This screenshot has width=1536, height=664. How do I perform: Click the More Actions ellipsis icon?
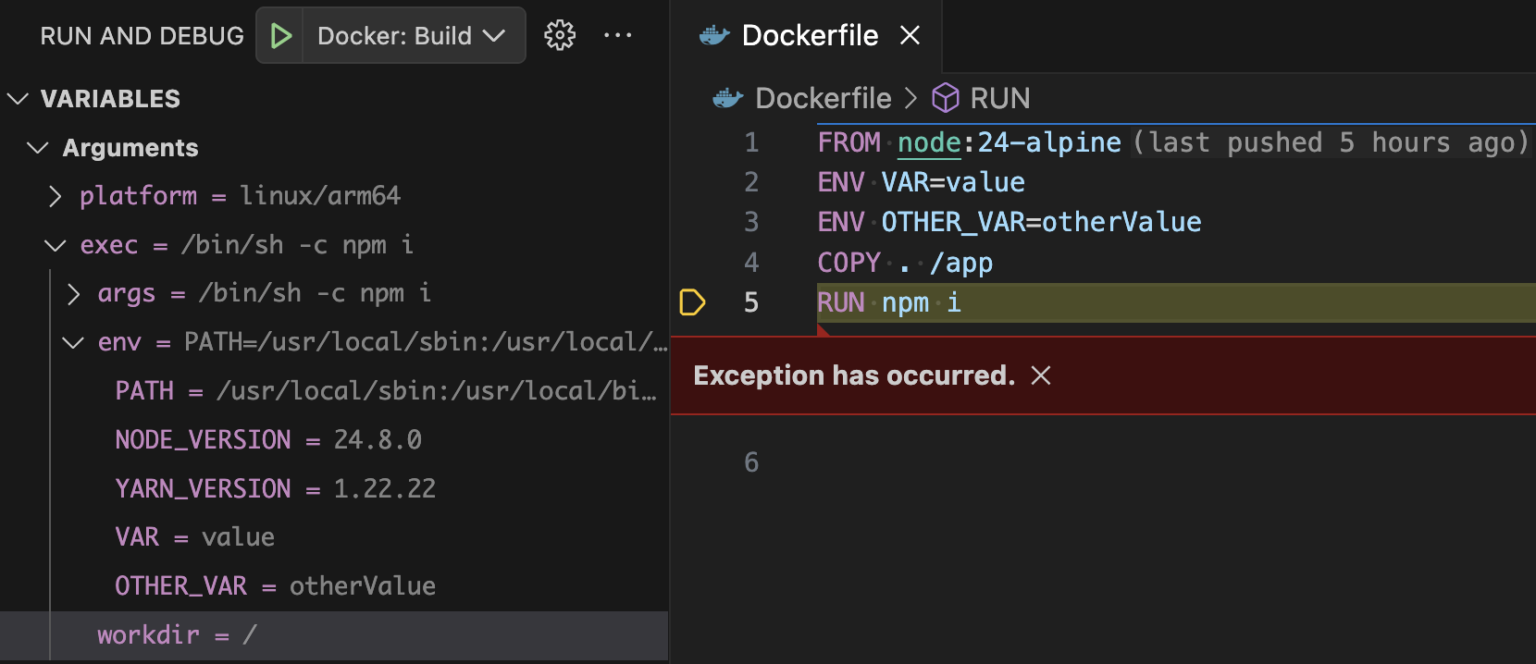618,35
